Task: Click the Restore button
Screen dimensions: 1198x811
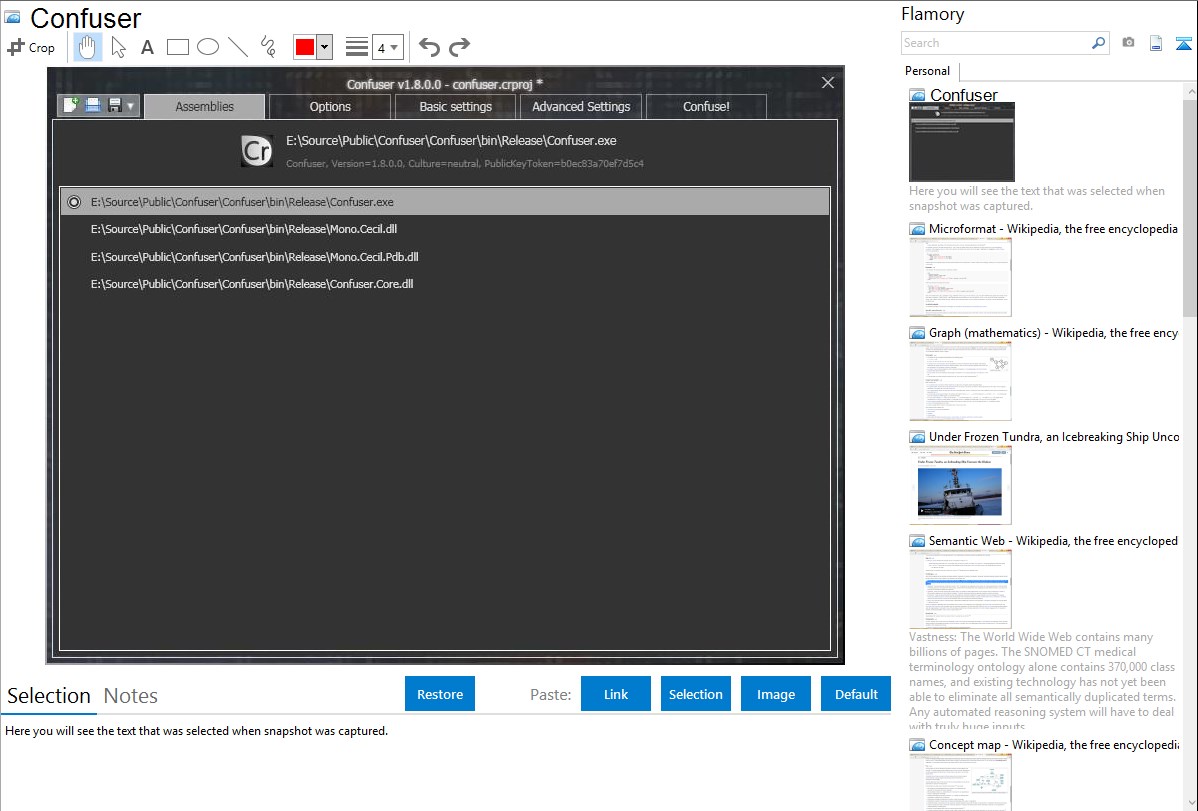Action: [x=440, y=694]
